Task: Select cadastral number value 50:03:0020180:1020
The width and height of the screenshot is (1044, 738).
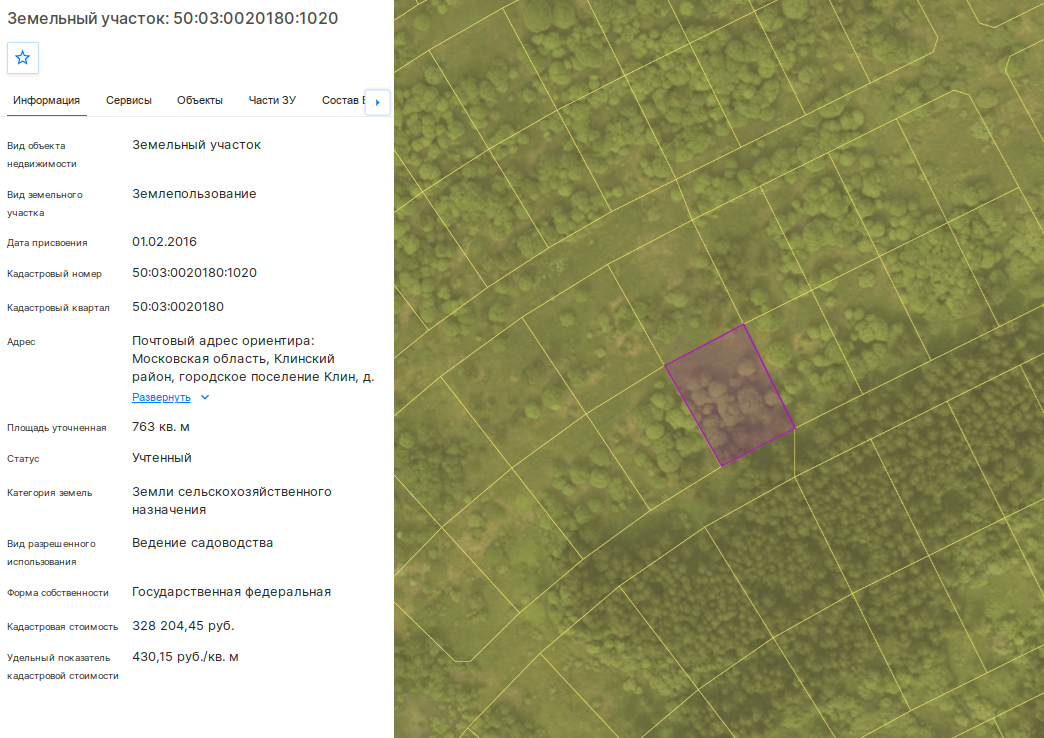Action: click(x=194, y=273)
